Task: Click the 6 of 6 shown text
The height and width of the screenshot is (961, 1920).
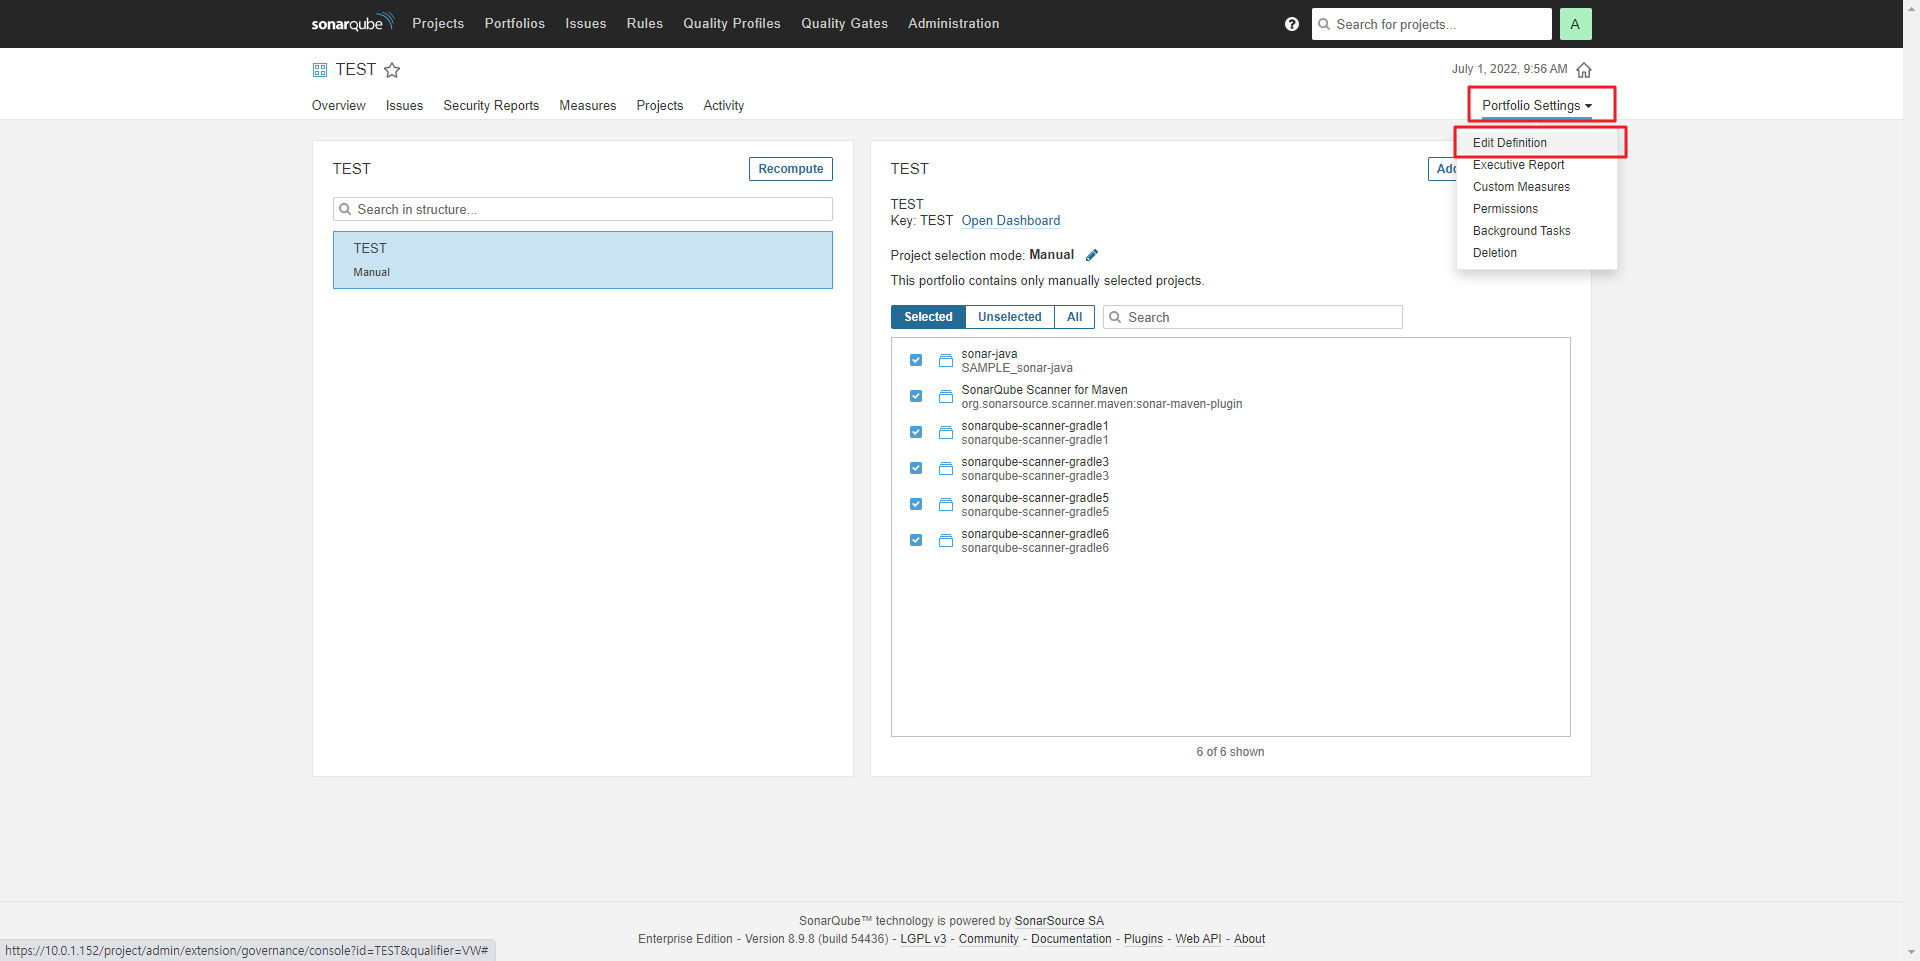Action: click(1230, 752)
